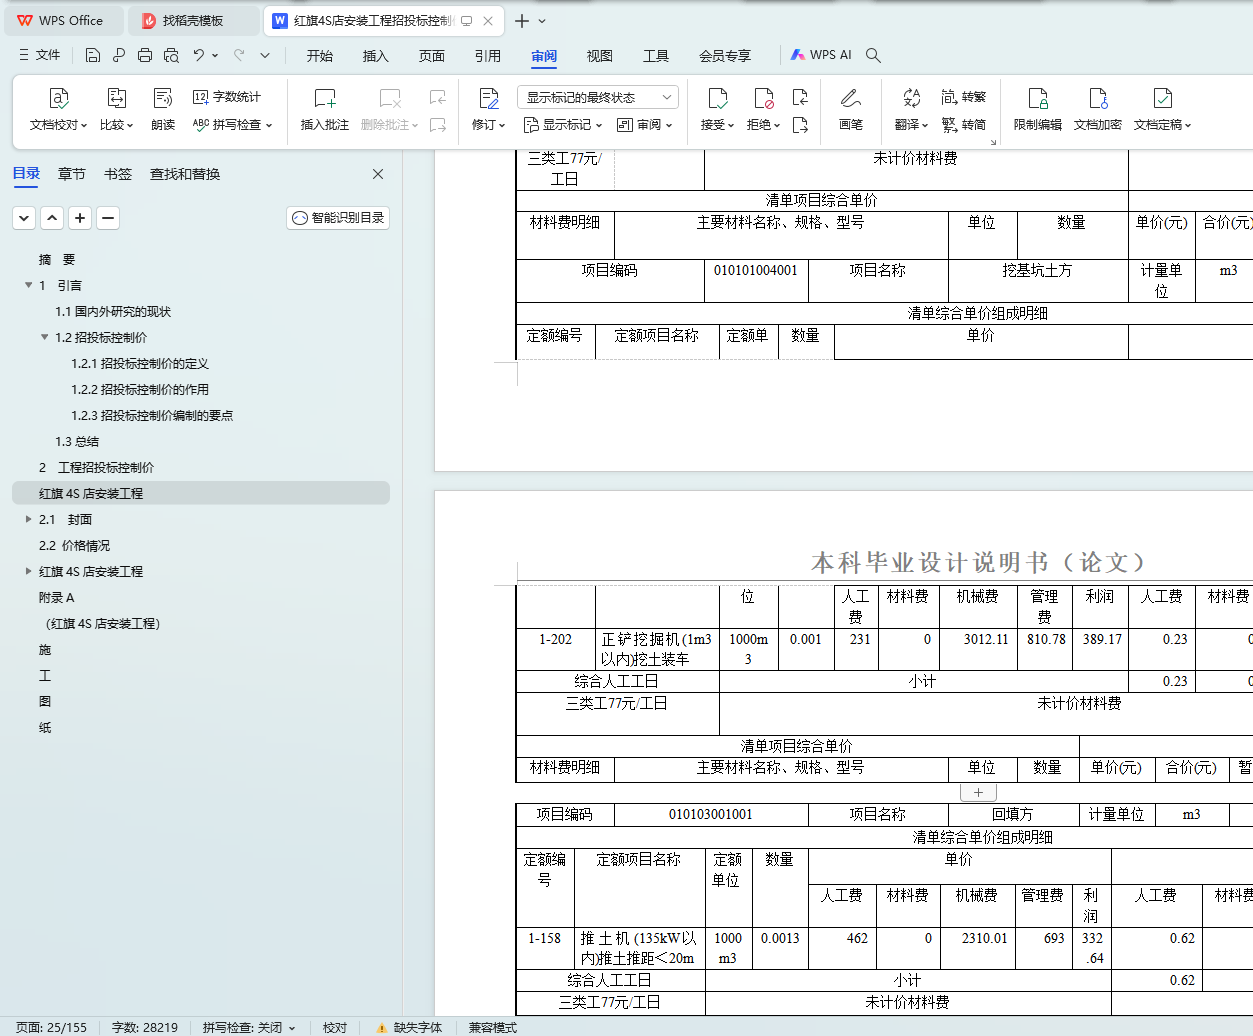Screen dimensions: 1253x1036
Task: Click the collapse-all chevron down button in outline
Action: tap(24, 218)
